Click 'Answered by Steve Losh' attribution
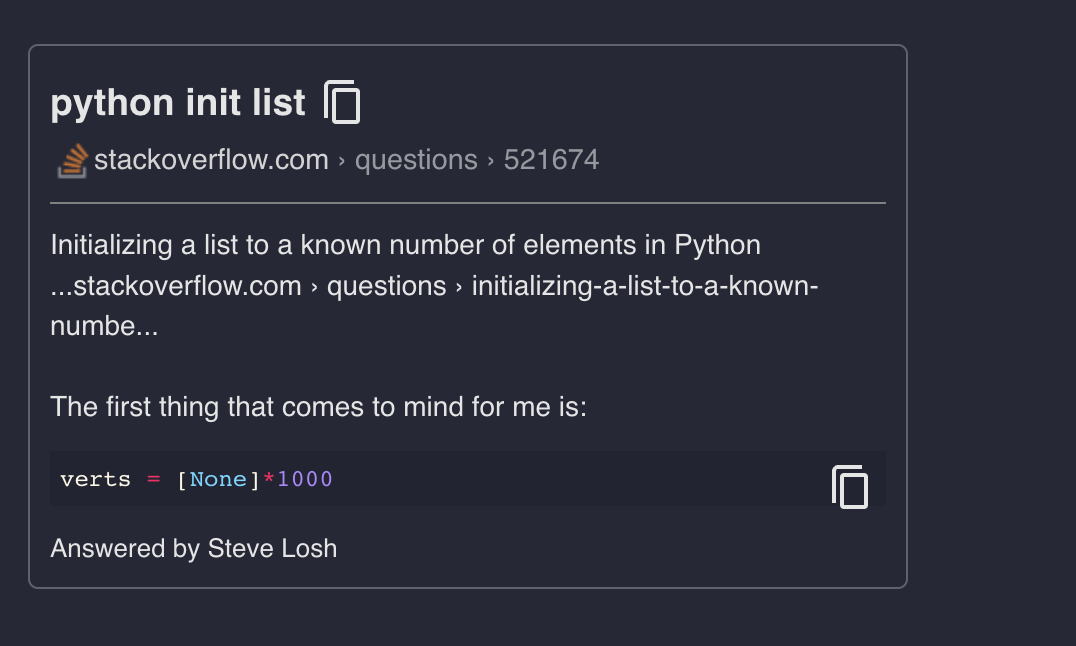This screenshot has height=646, width=1076. tap(194, 548)
